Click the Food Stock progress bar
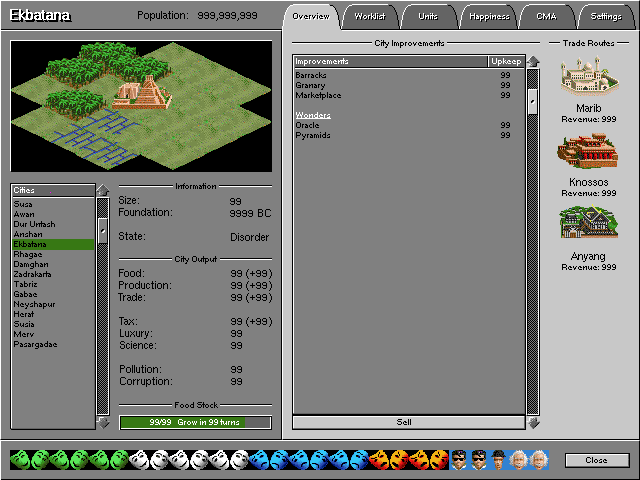 tap(195, 422)
